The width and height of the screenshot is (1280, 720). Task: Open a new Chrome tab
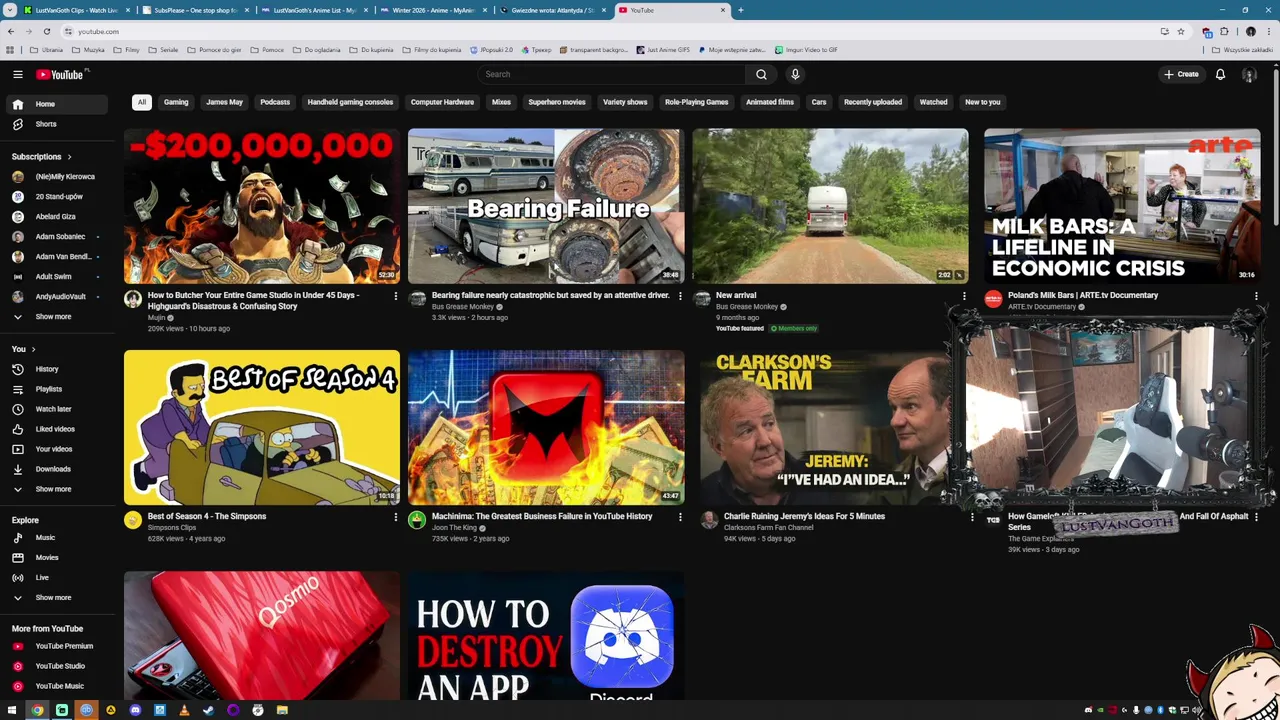tap(741, 10)
